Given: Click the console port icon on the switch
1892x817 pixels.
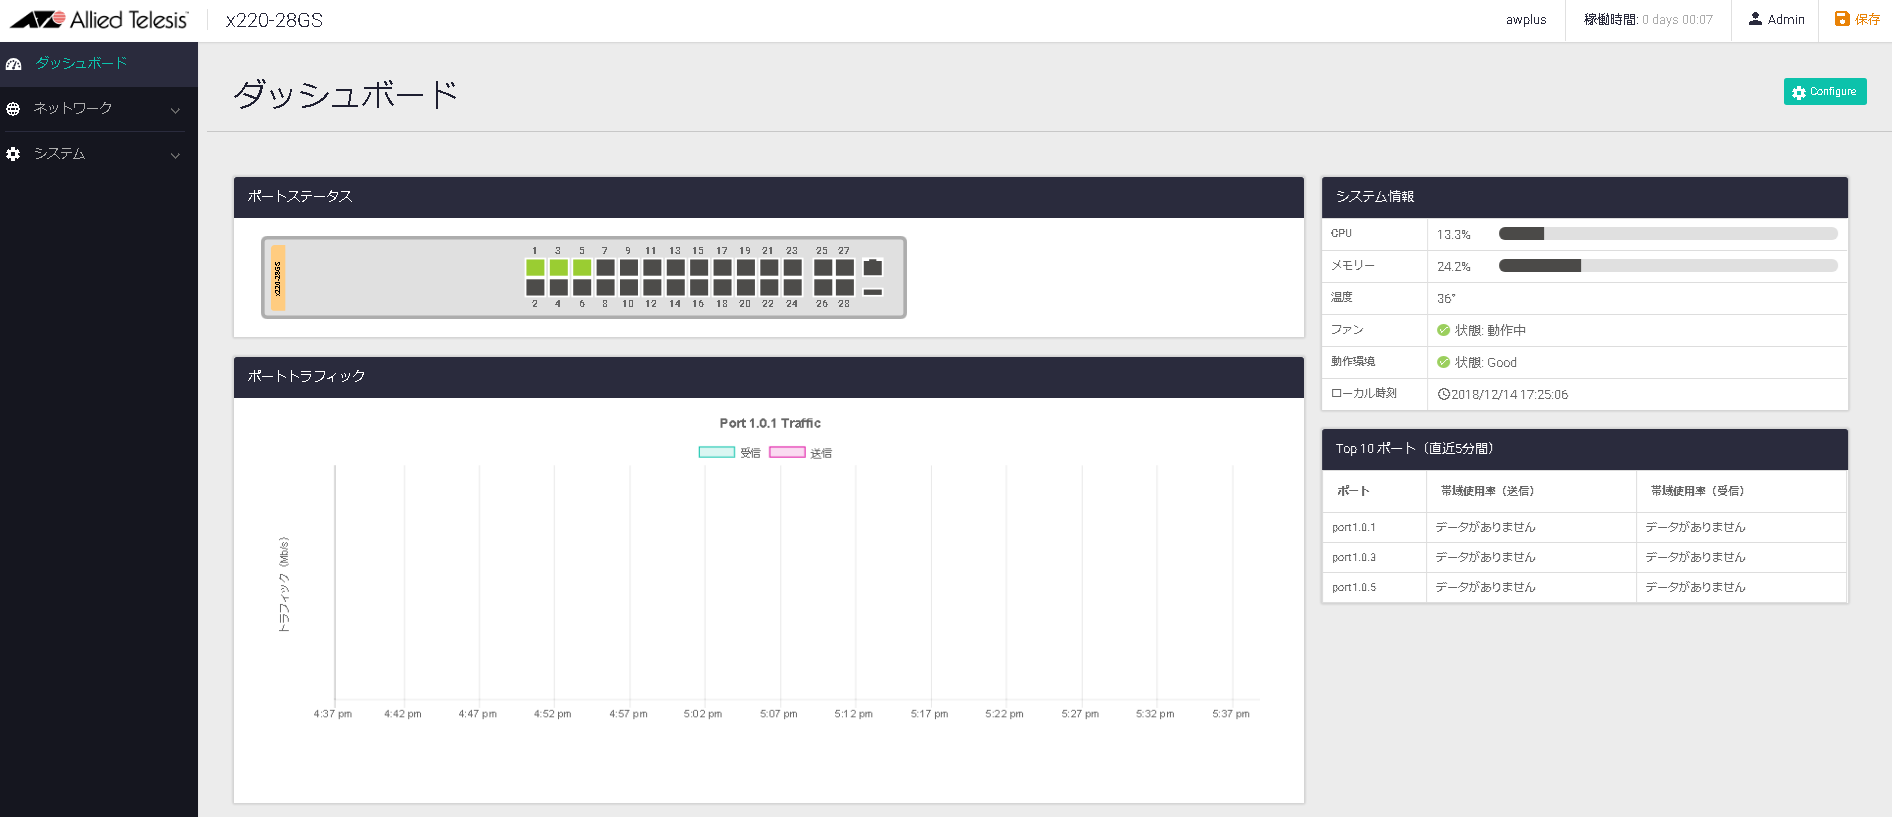Looking at the screenshot, I should point(873,267).
